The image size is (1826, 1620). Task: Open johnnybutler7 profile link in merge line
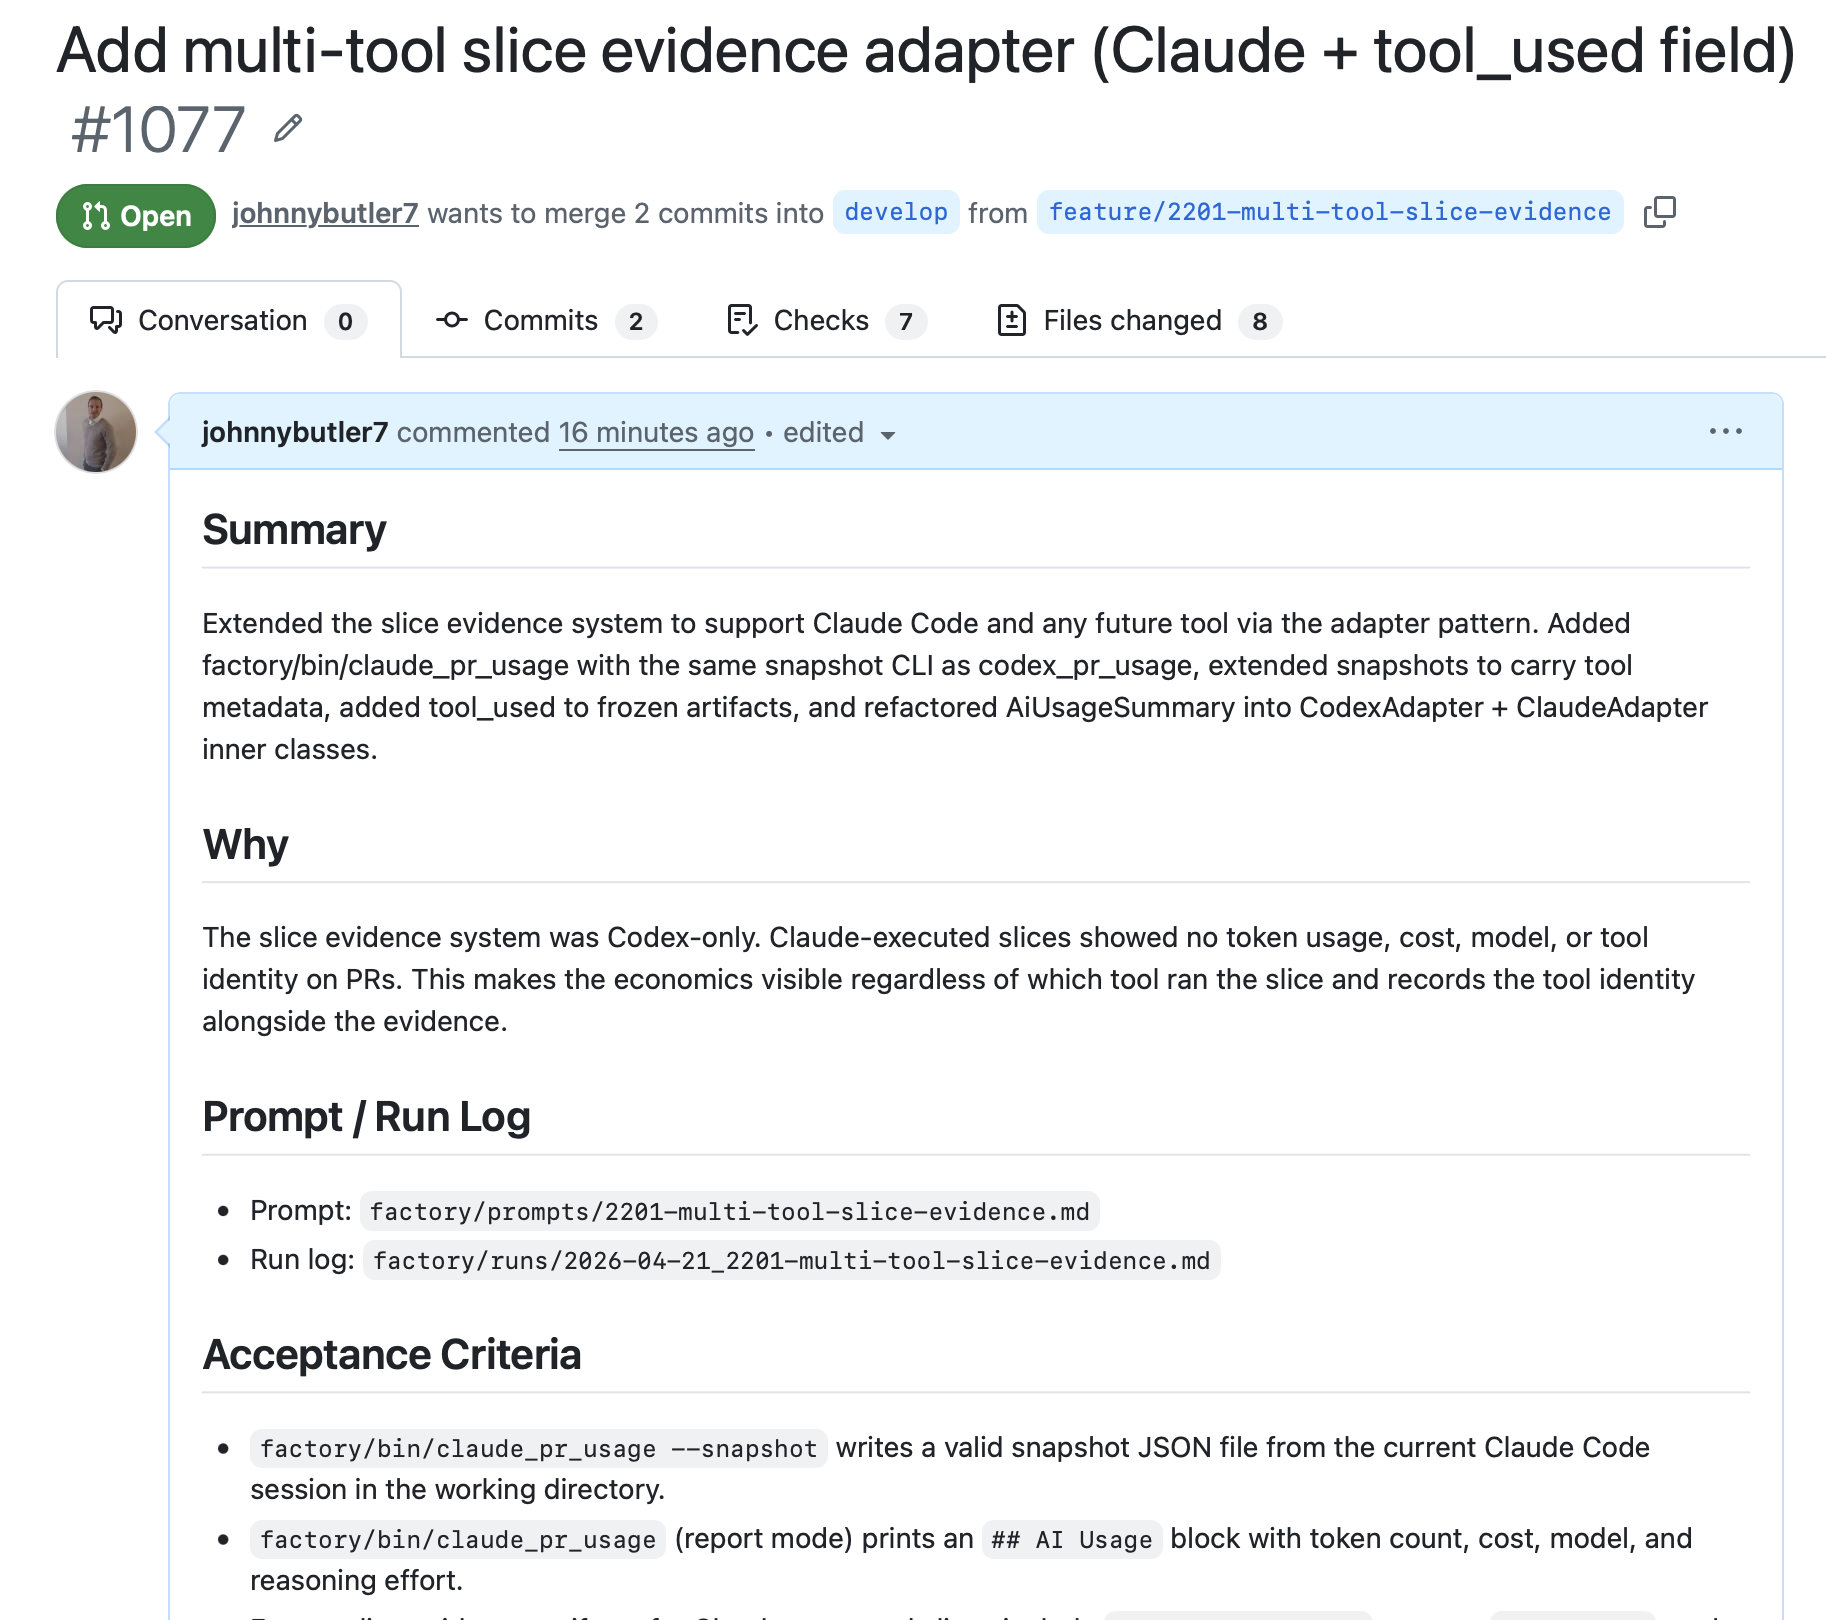click(325, 213)
